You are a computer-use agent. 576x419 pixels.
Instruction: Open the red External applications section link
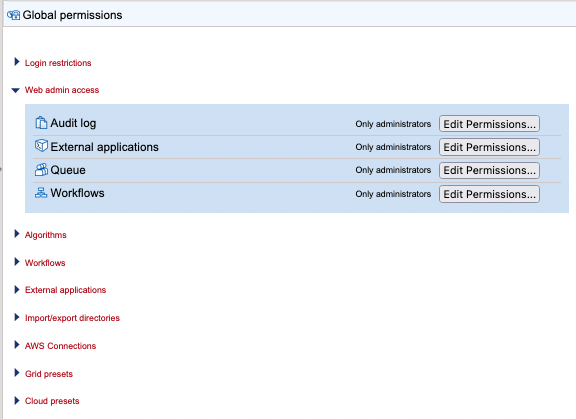point(65,290)
